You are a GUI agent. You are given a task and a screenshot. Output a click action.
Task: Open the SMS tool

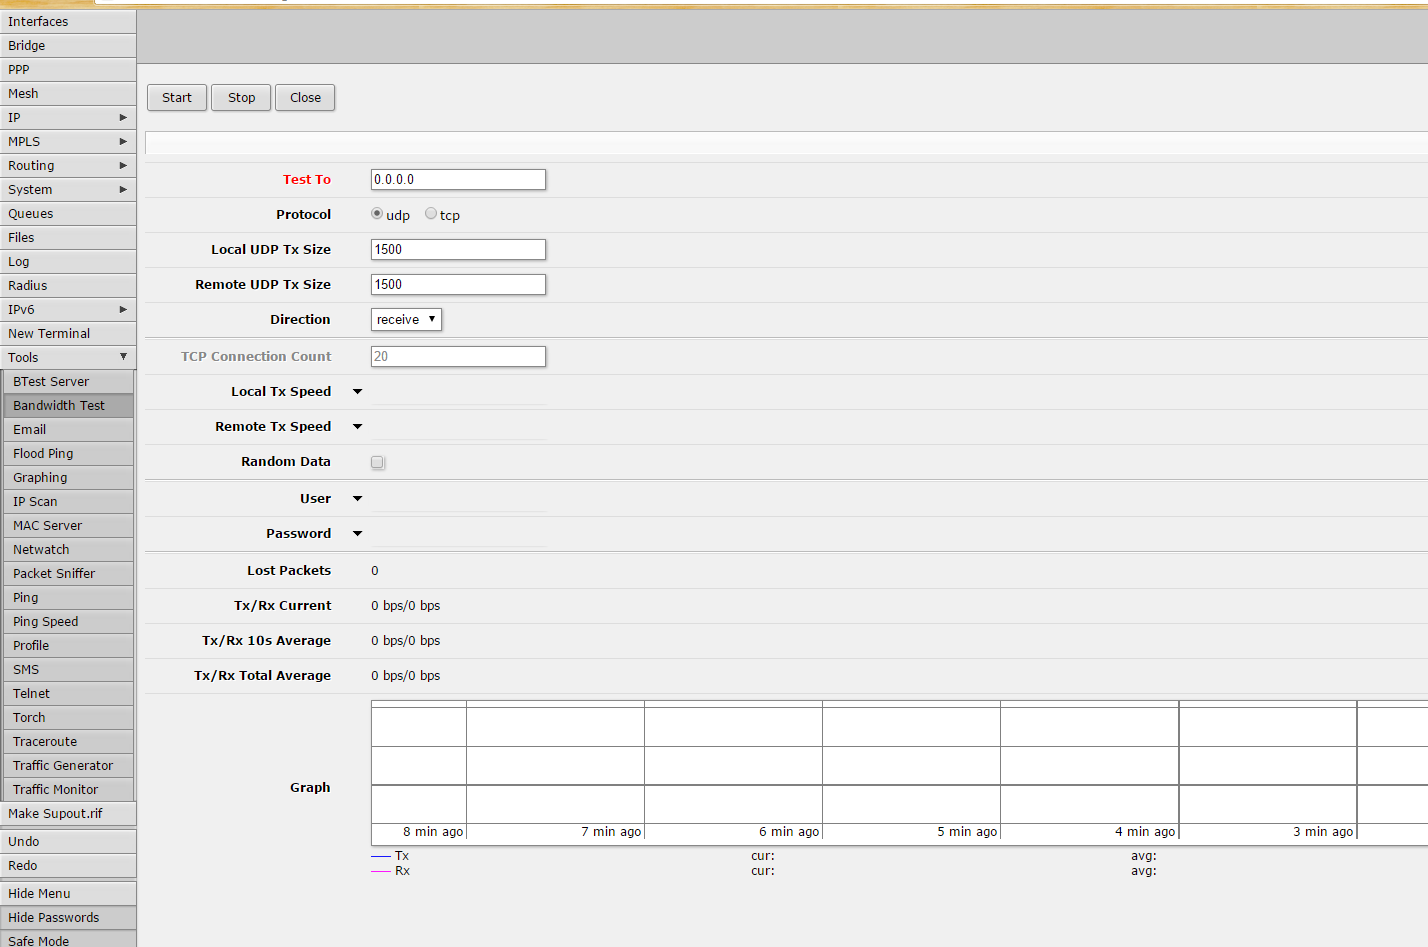click(x=69, y=670)
